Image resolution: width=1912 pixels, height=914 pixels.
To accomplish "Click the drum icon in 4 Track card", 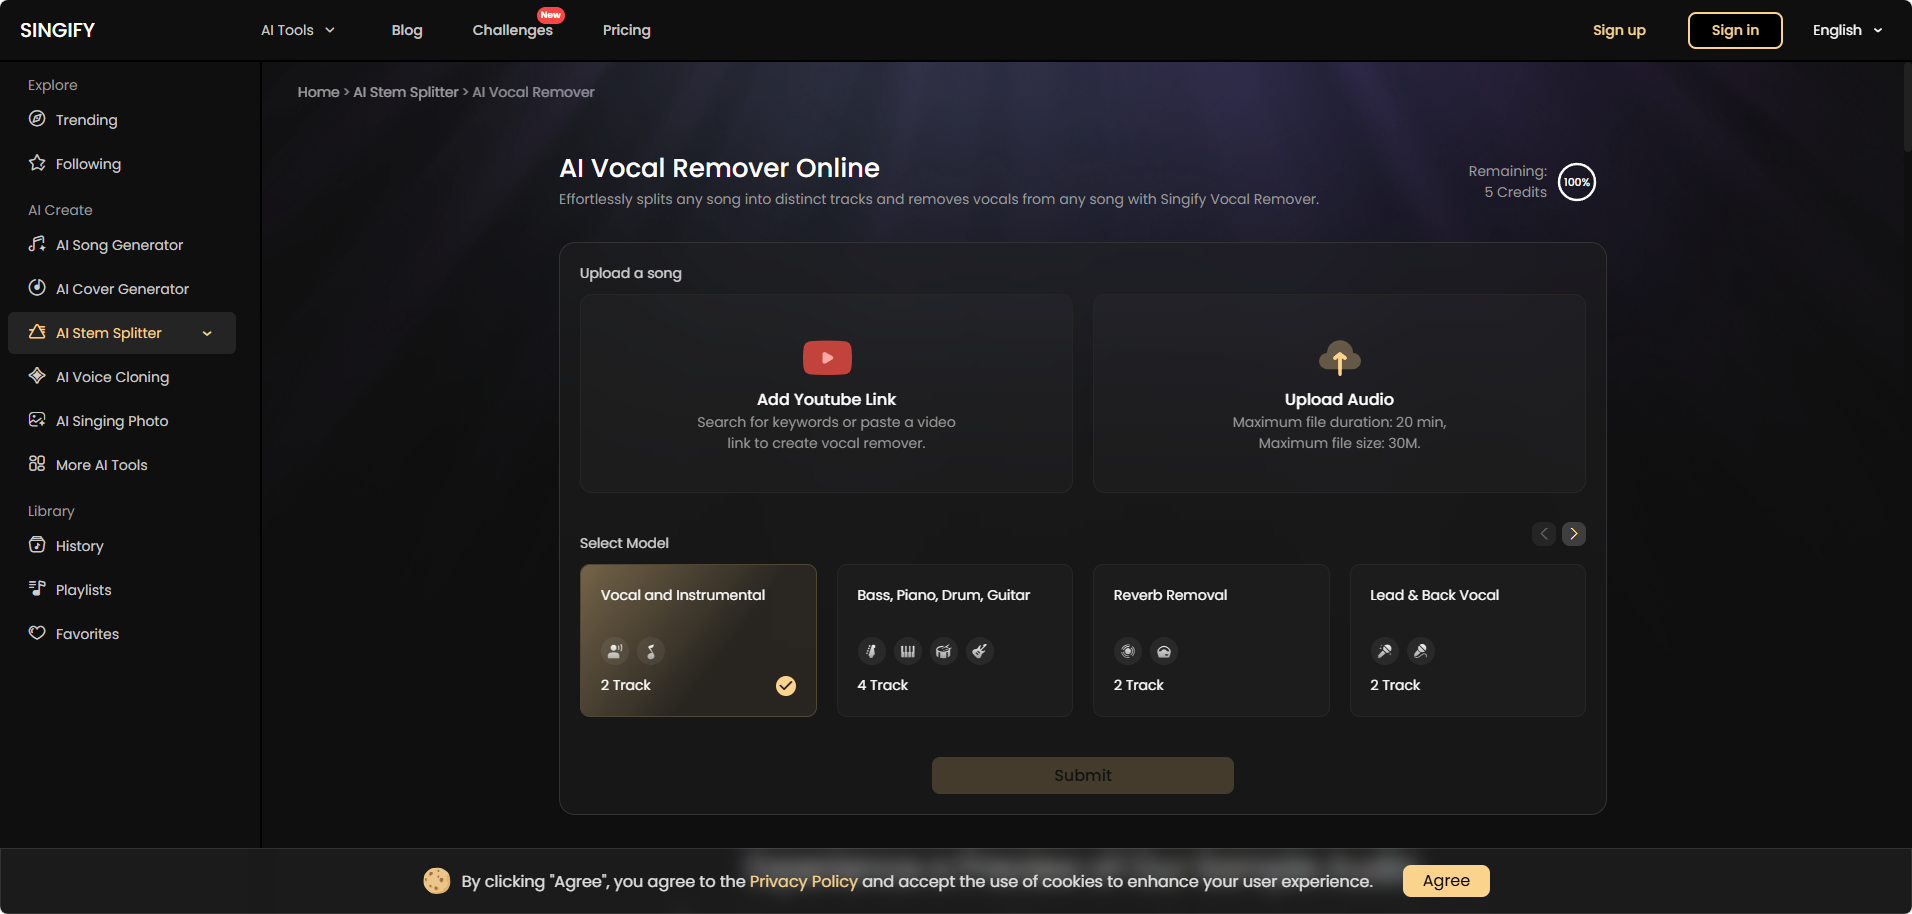I will click(x=943, y=651).
